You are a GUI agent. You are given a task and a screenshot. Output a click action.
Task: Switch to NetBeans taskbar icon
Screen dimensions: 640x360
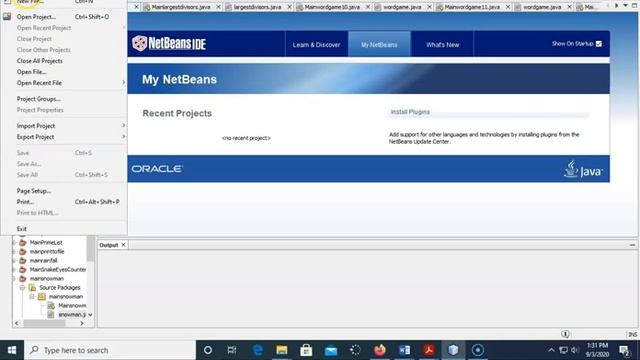coord(453,350)
